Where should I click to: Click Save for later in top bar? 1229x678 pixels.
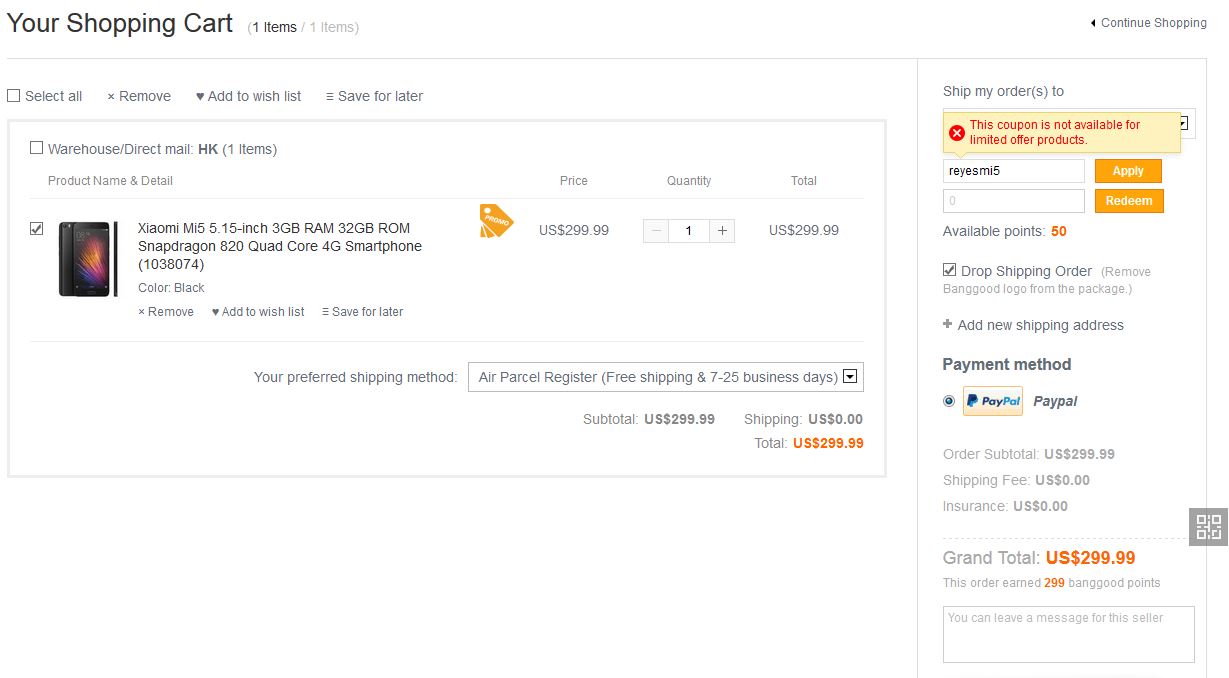pyautogui.click(x=374, y=96)
